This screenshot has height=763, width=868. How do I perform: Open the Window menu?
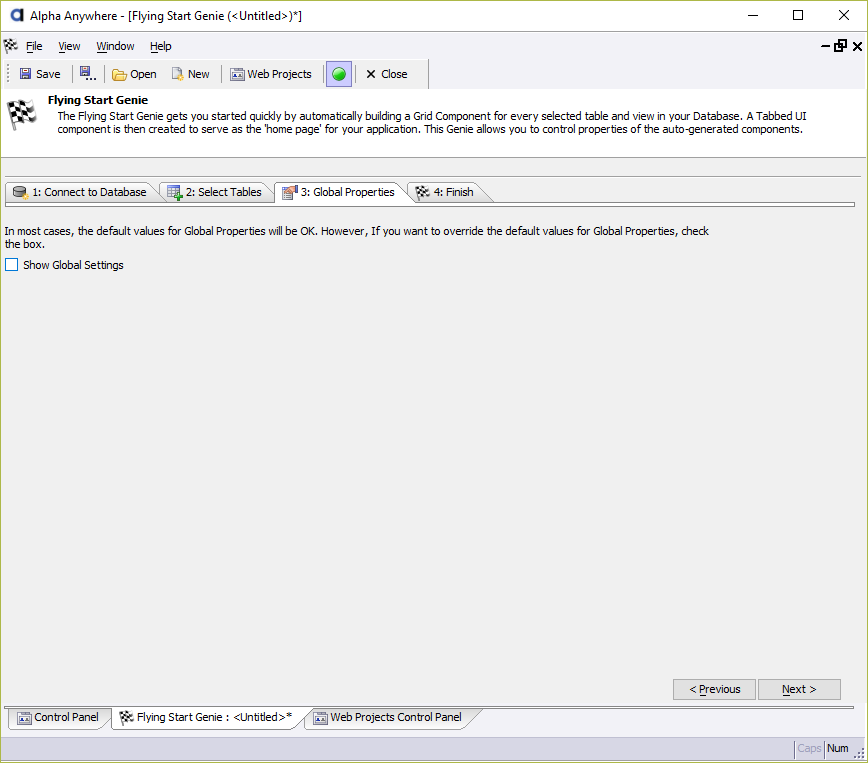[x=115, y=46]
